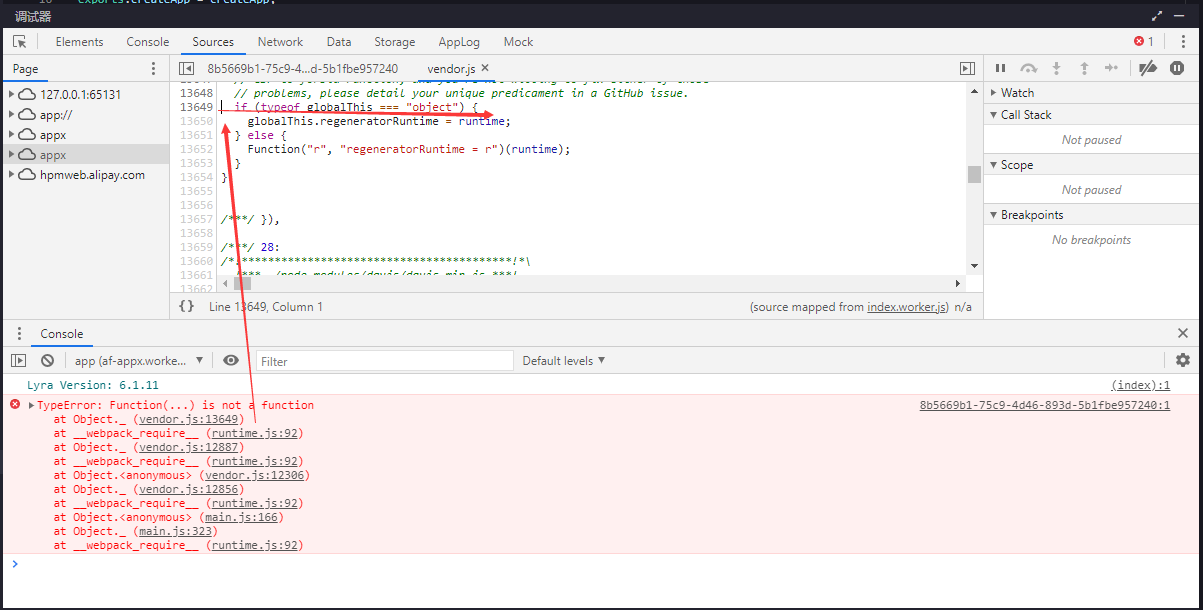
Task: Open the main.js:323 stack link
Action: 176,531
